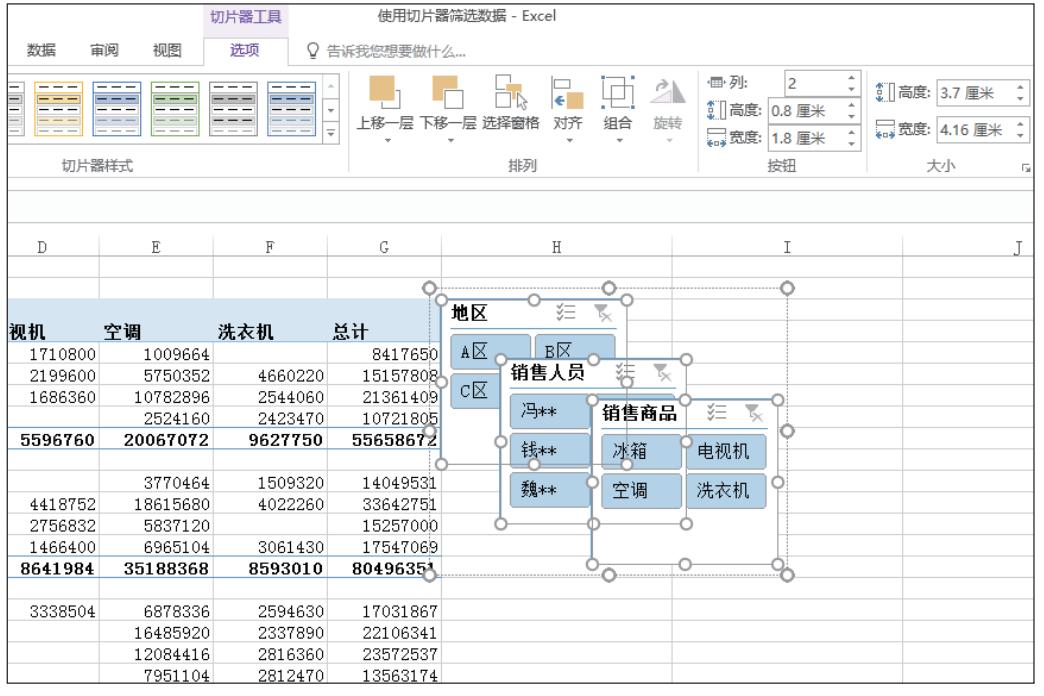The width and height of the screenshot is (1044, 696).
Task: Click the Bring Forward (上移一层) icon
Action: 384,93
